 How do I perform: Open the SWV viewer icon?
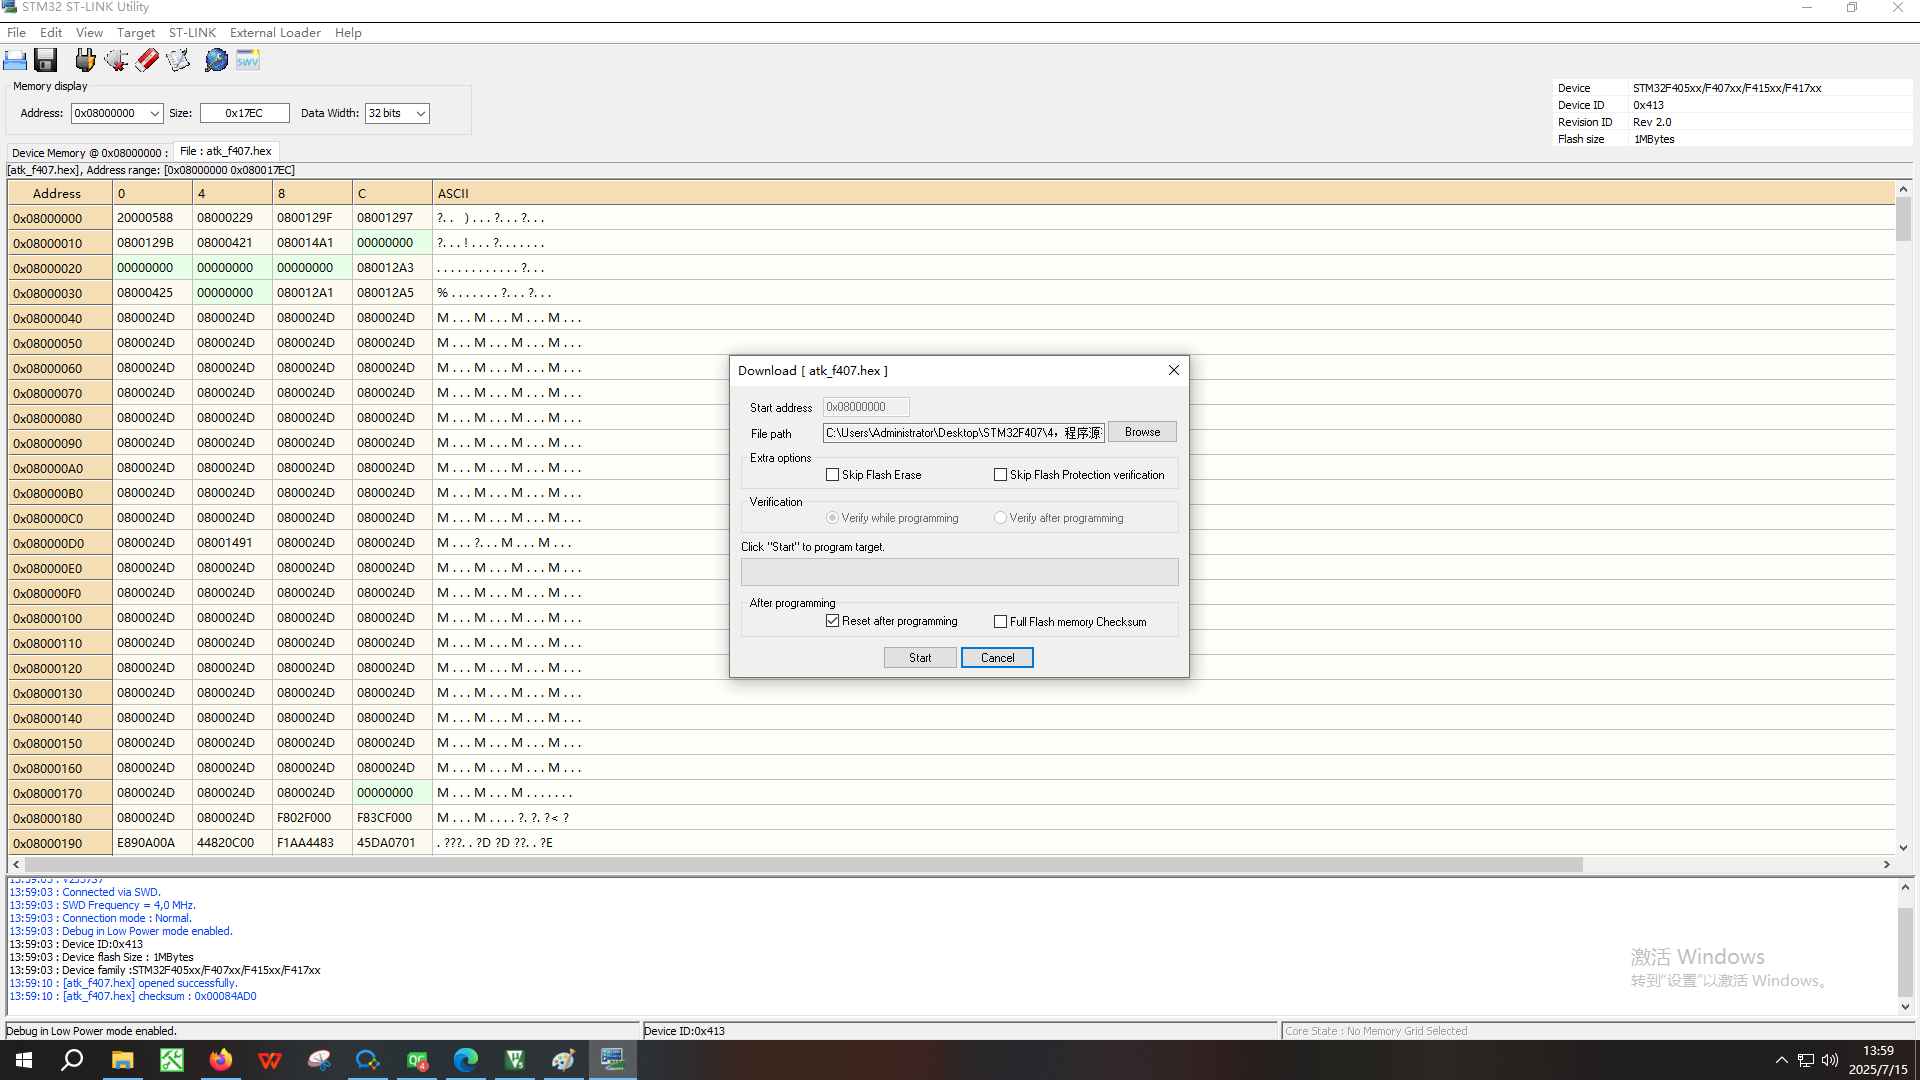coord(247,61)
